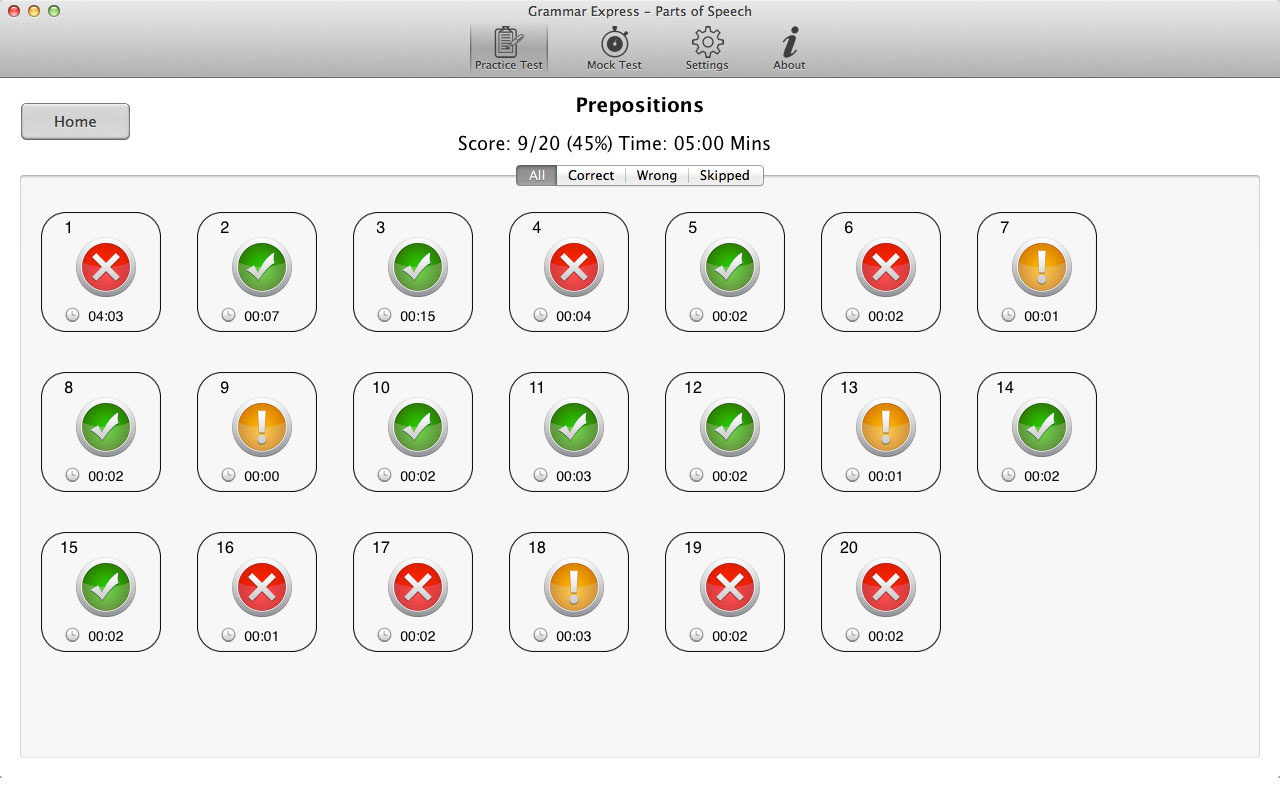Click the clock icon under question 16
This screenshot has width=1280, height=800.
[x=228, y=635]
